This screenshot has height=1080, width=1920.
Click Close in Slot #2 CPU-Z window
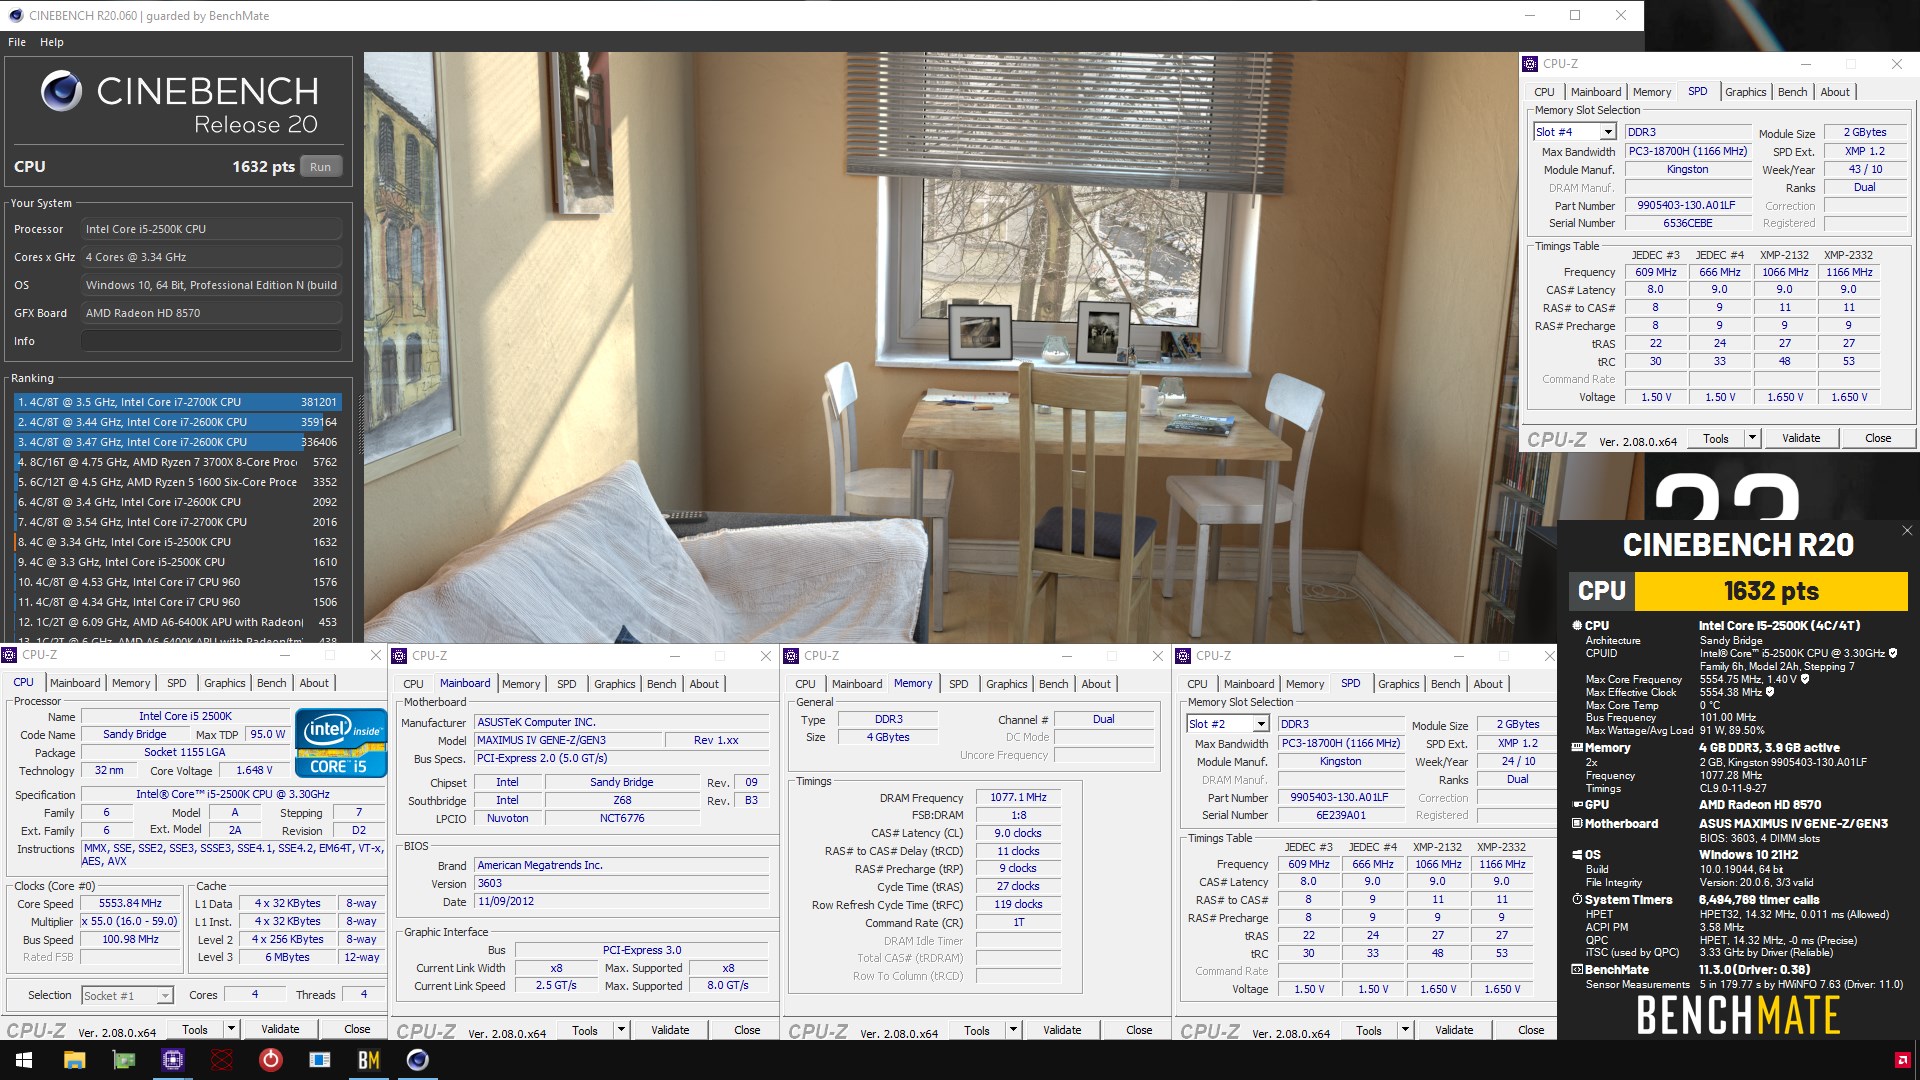pos(1531,1030)
